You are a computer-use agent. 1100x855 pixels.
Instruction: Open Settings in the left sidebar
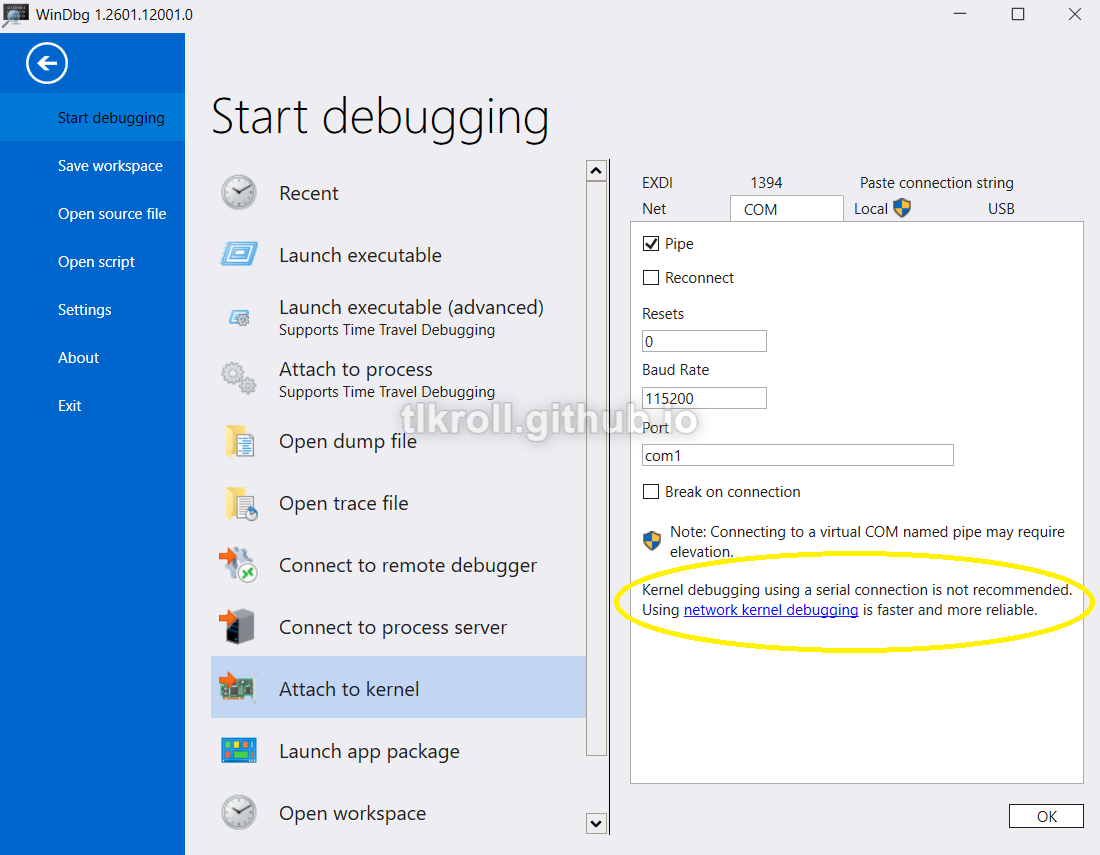[x=85, y=310]
